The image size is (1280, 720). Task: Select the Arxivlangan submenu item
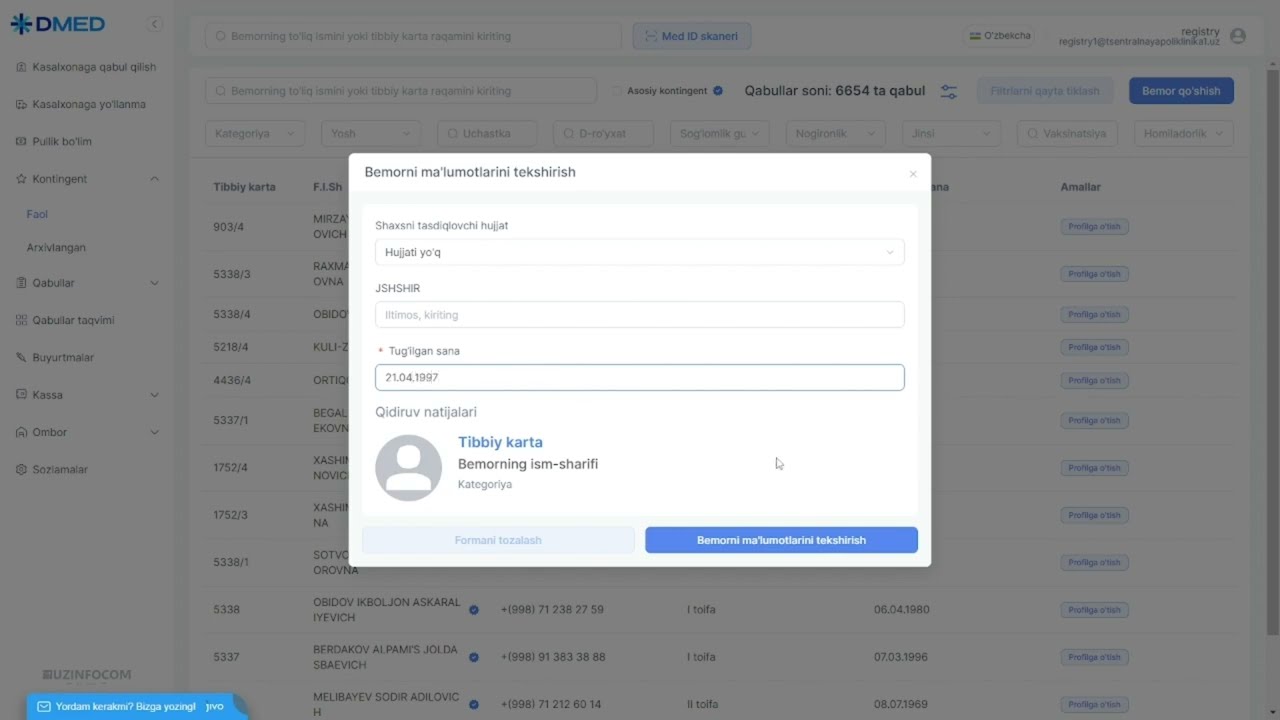tap(56, 247)
